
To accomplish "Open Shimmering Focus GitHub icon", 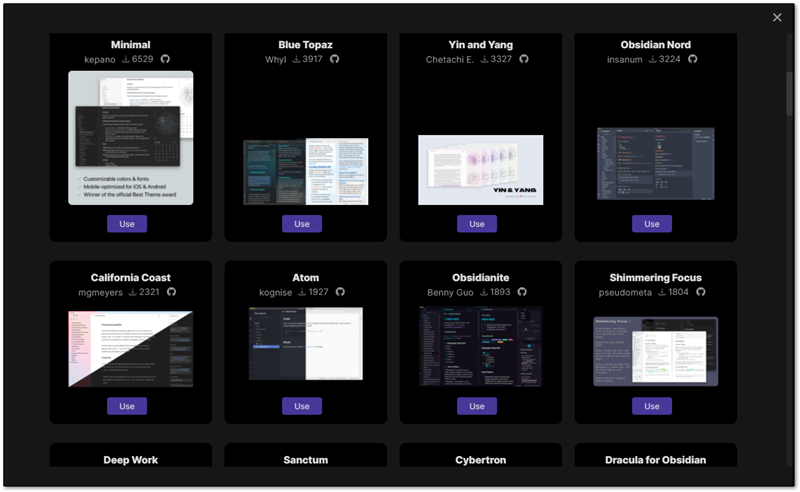I will [x=700, y=292].
